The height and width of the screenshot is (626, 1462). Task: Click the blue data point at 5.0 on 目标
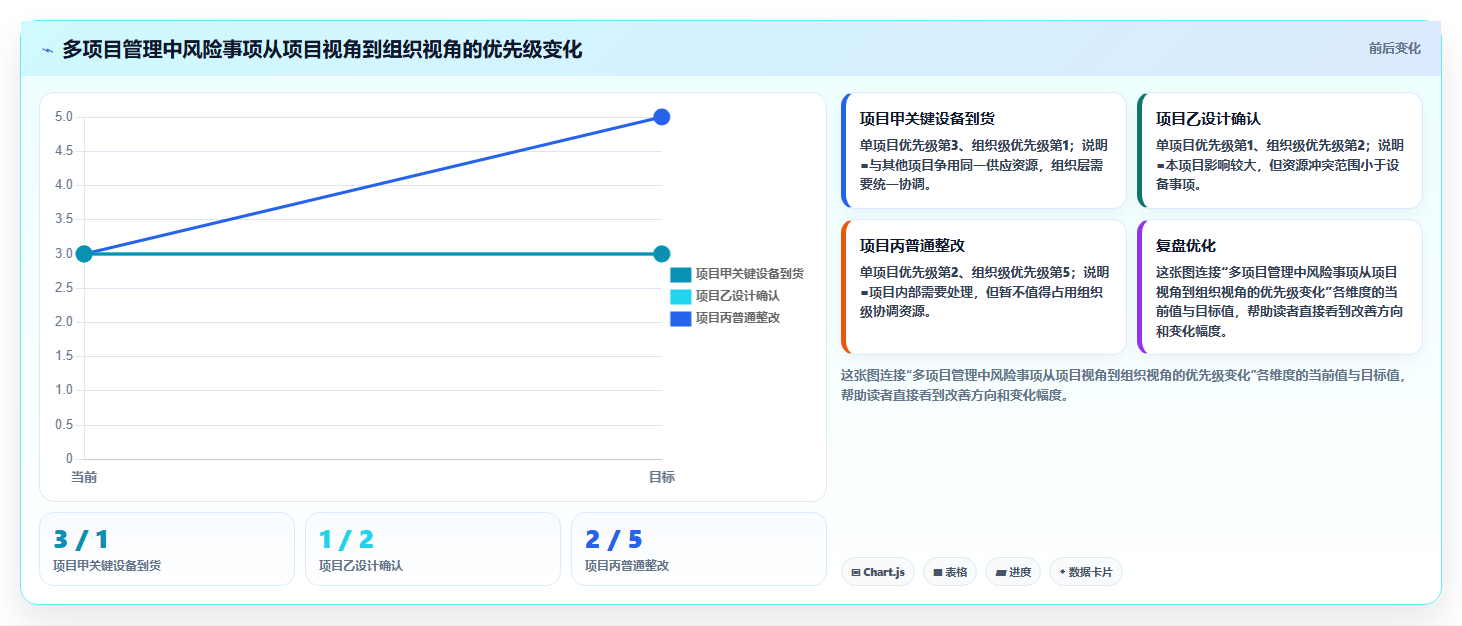pos(661,117)
